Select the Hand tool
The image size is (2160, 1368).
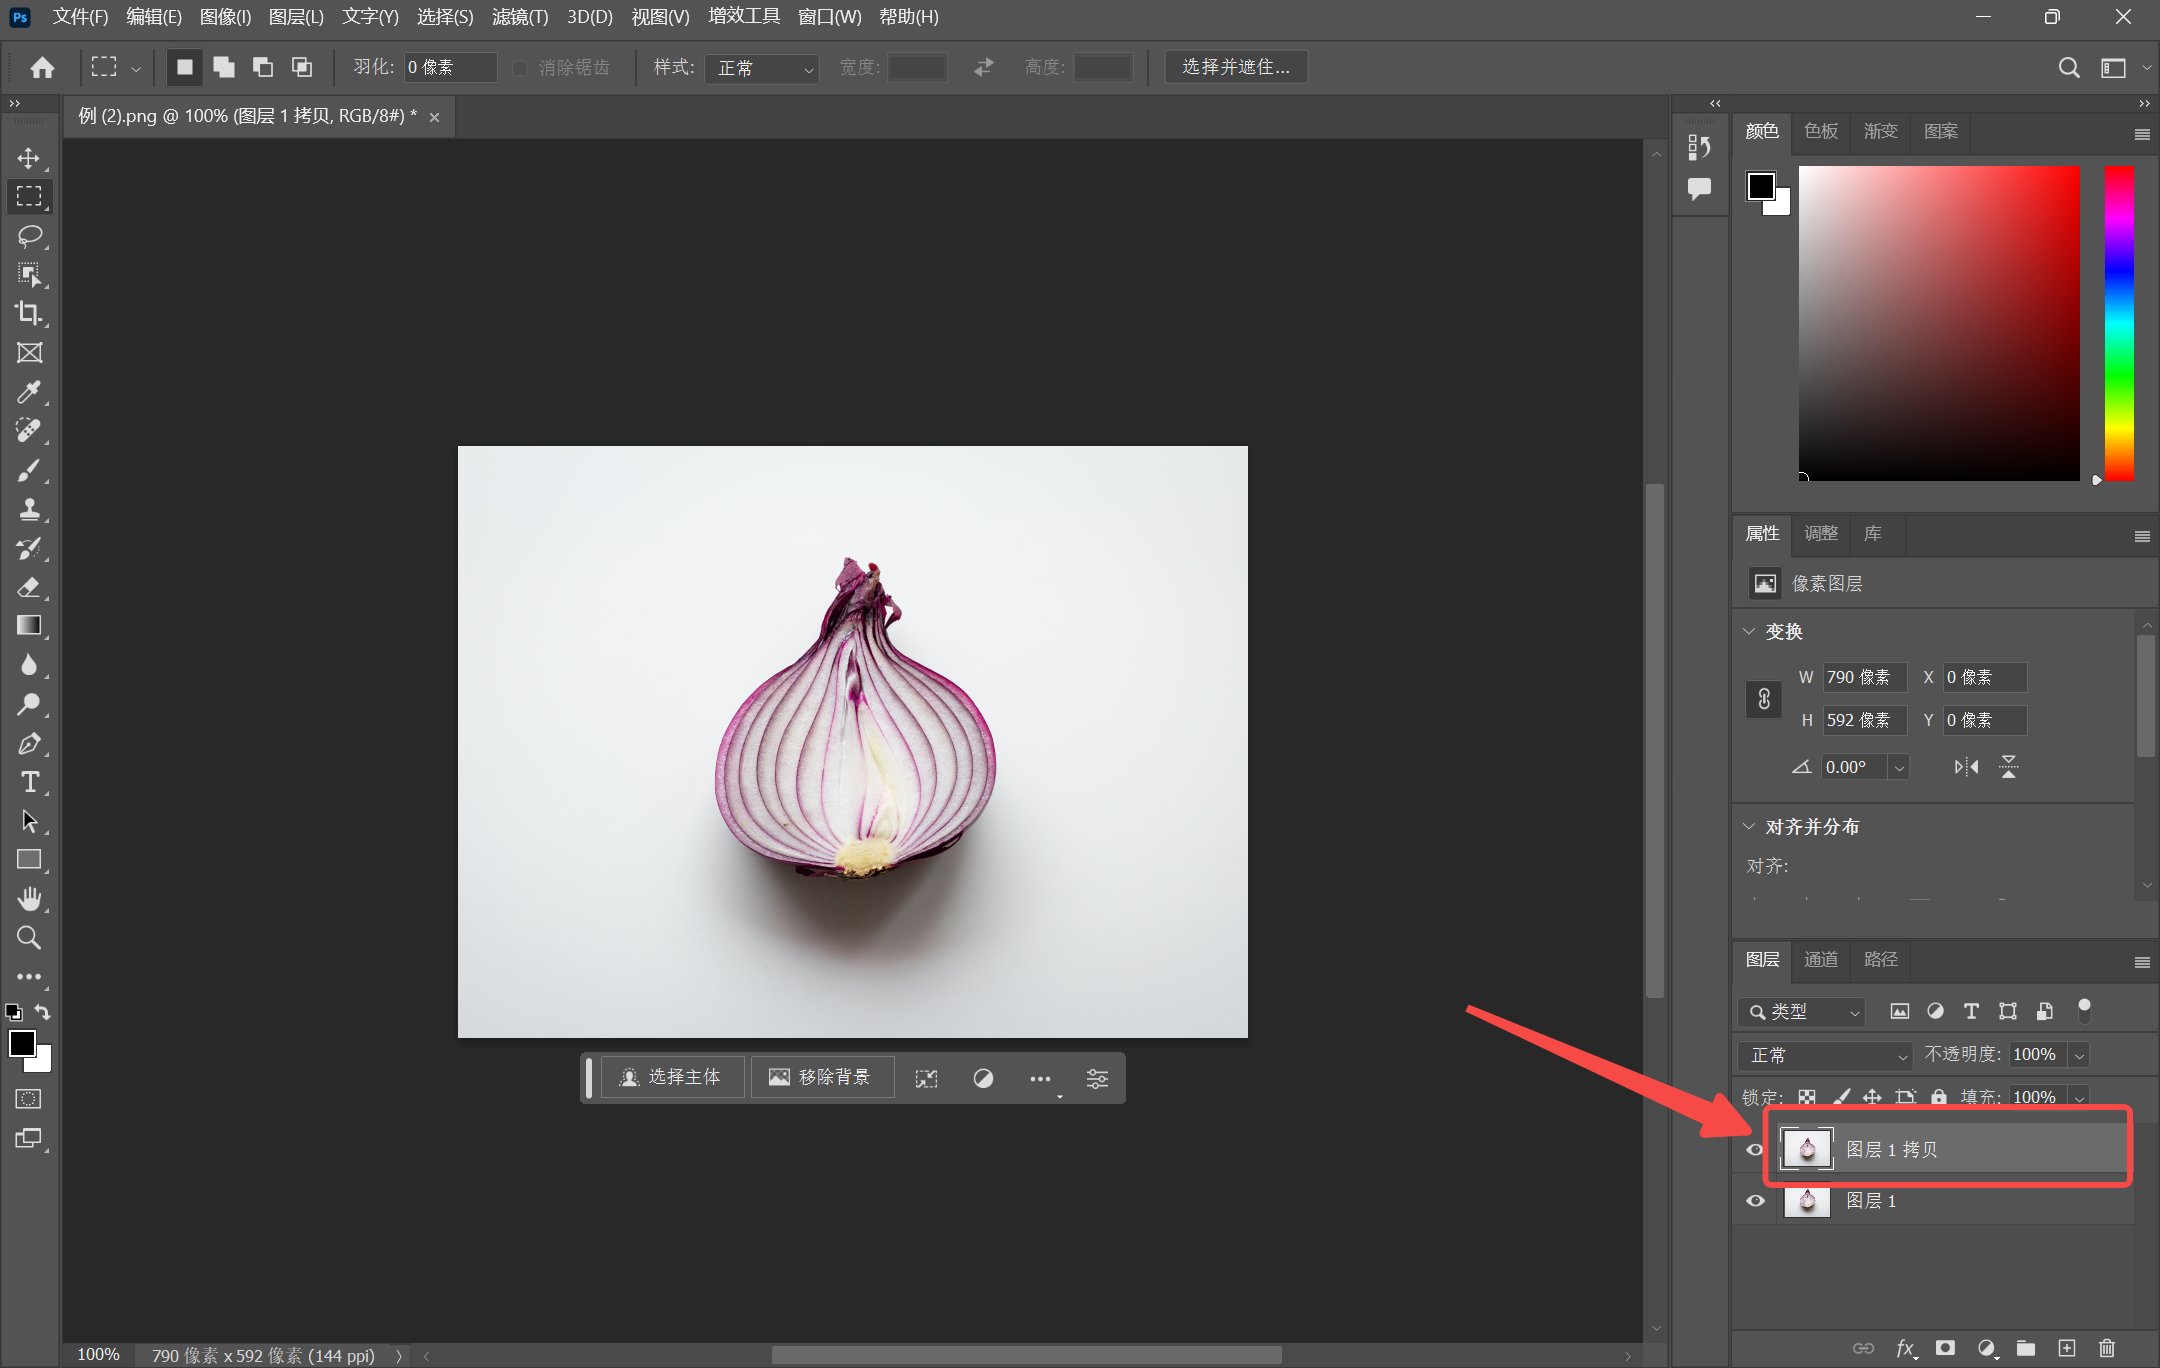pos(29,899)
